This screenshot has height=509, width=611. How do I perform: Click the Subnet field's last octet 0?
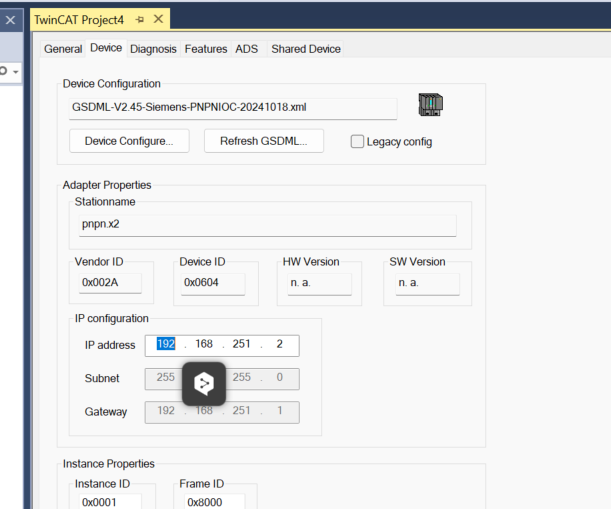279,377
